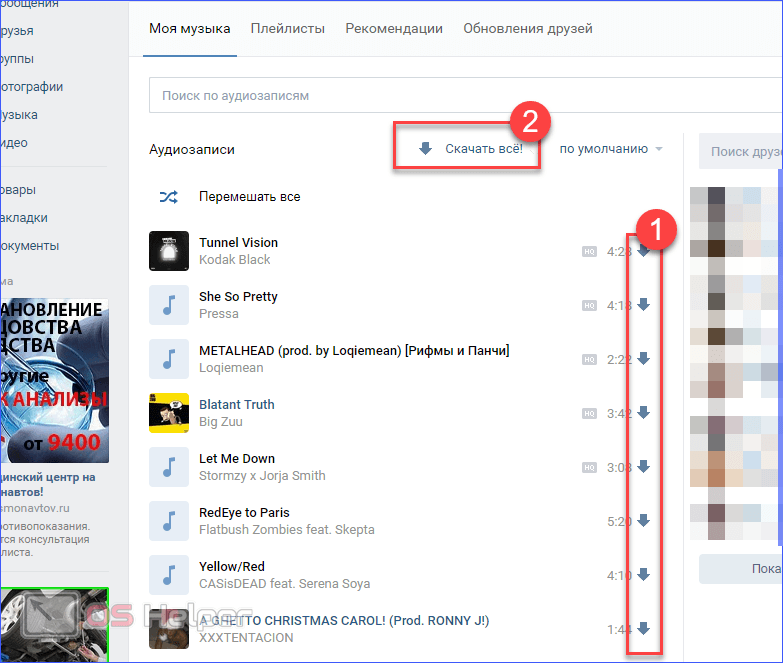Download A GHETTO CHRISTMAS CAROL track
The image size is (783, 663).
[644, 629]
